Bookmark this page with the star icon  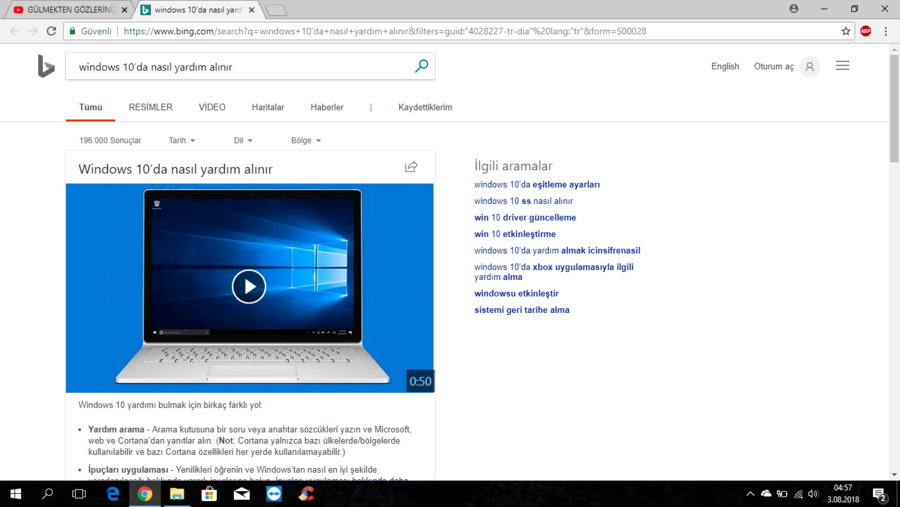click(x=845, y=31)
